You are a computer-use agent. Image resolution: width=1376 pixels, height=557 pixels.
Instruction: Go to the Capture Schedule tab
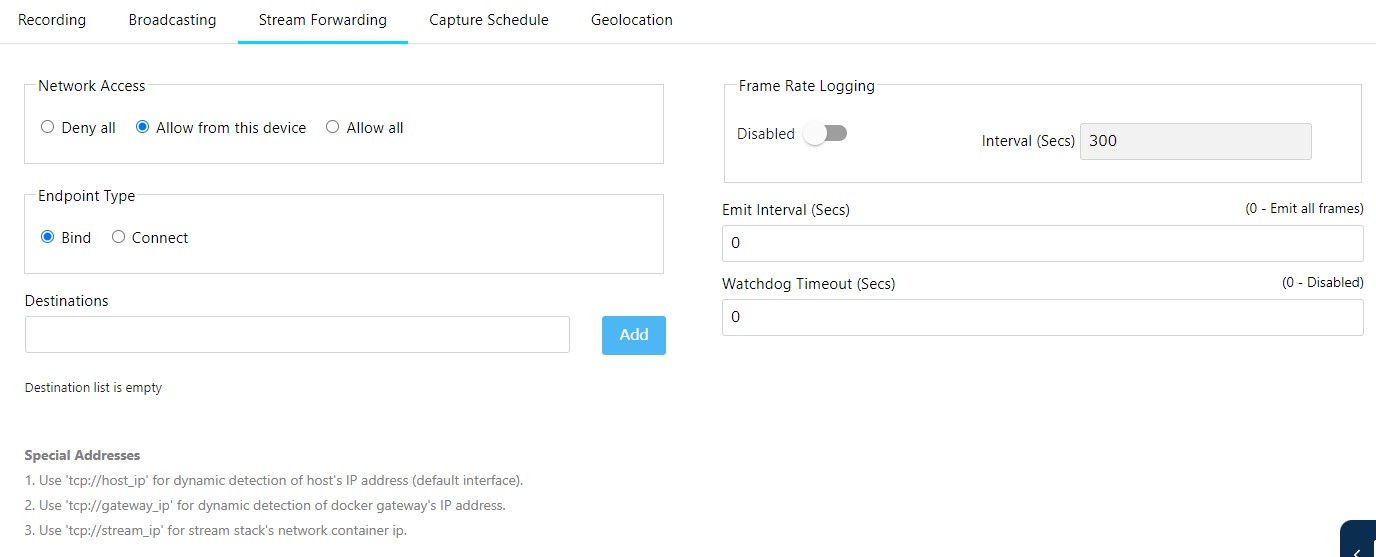coord(488,20)
